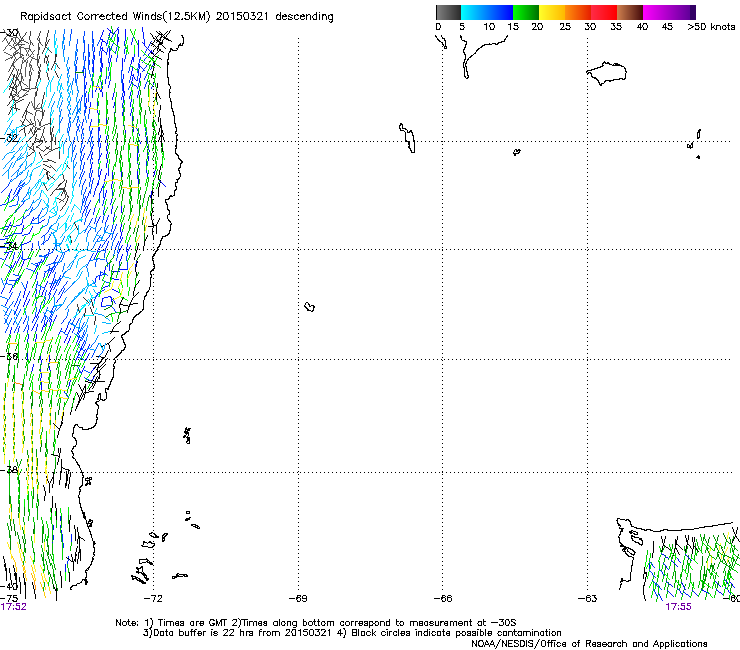
Task: Select the yellow 20-25 knots legend swatch
Action: point(552,12)
